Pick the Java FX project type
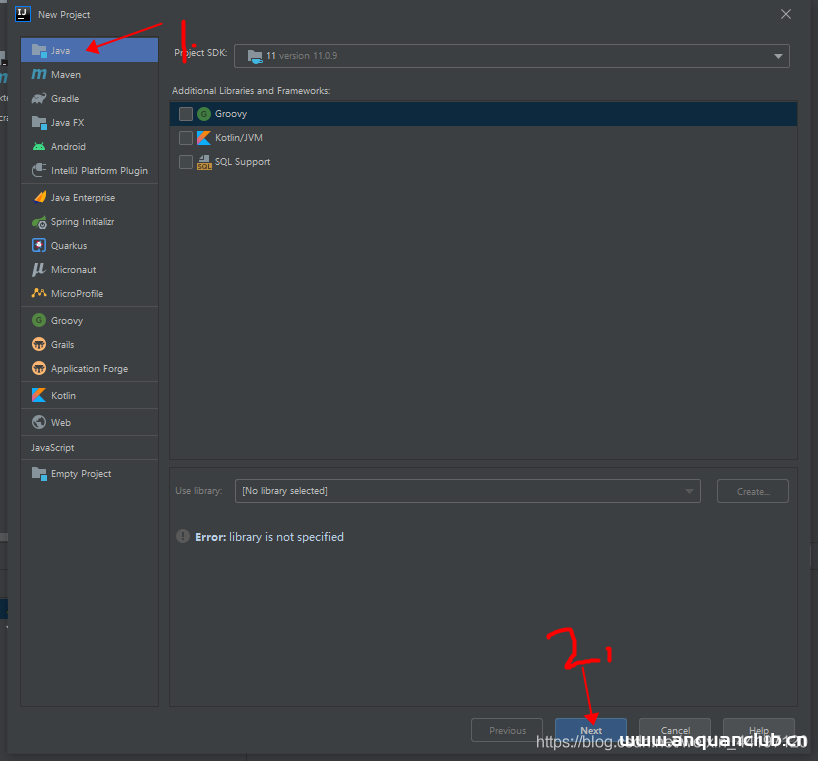This screenshot has width=818, height=761. [x=67, y=123]
